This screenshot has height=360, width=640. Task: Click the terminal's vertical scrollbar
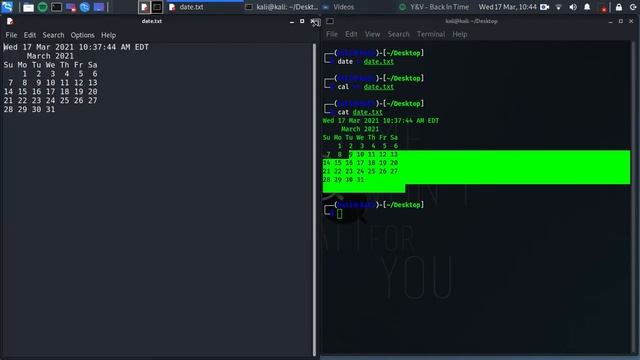[634, 197]
